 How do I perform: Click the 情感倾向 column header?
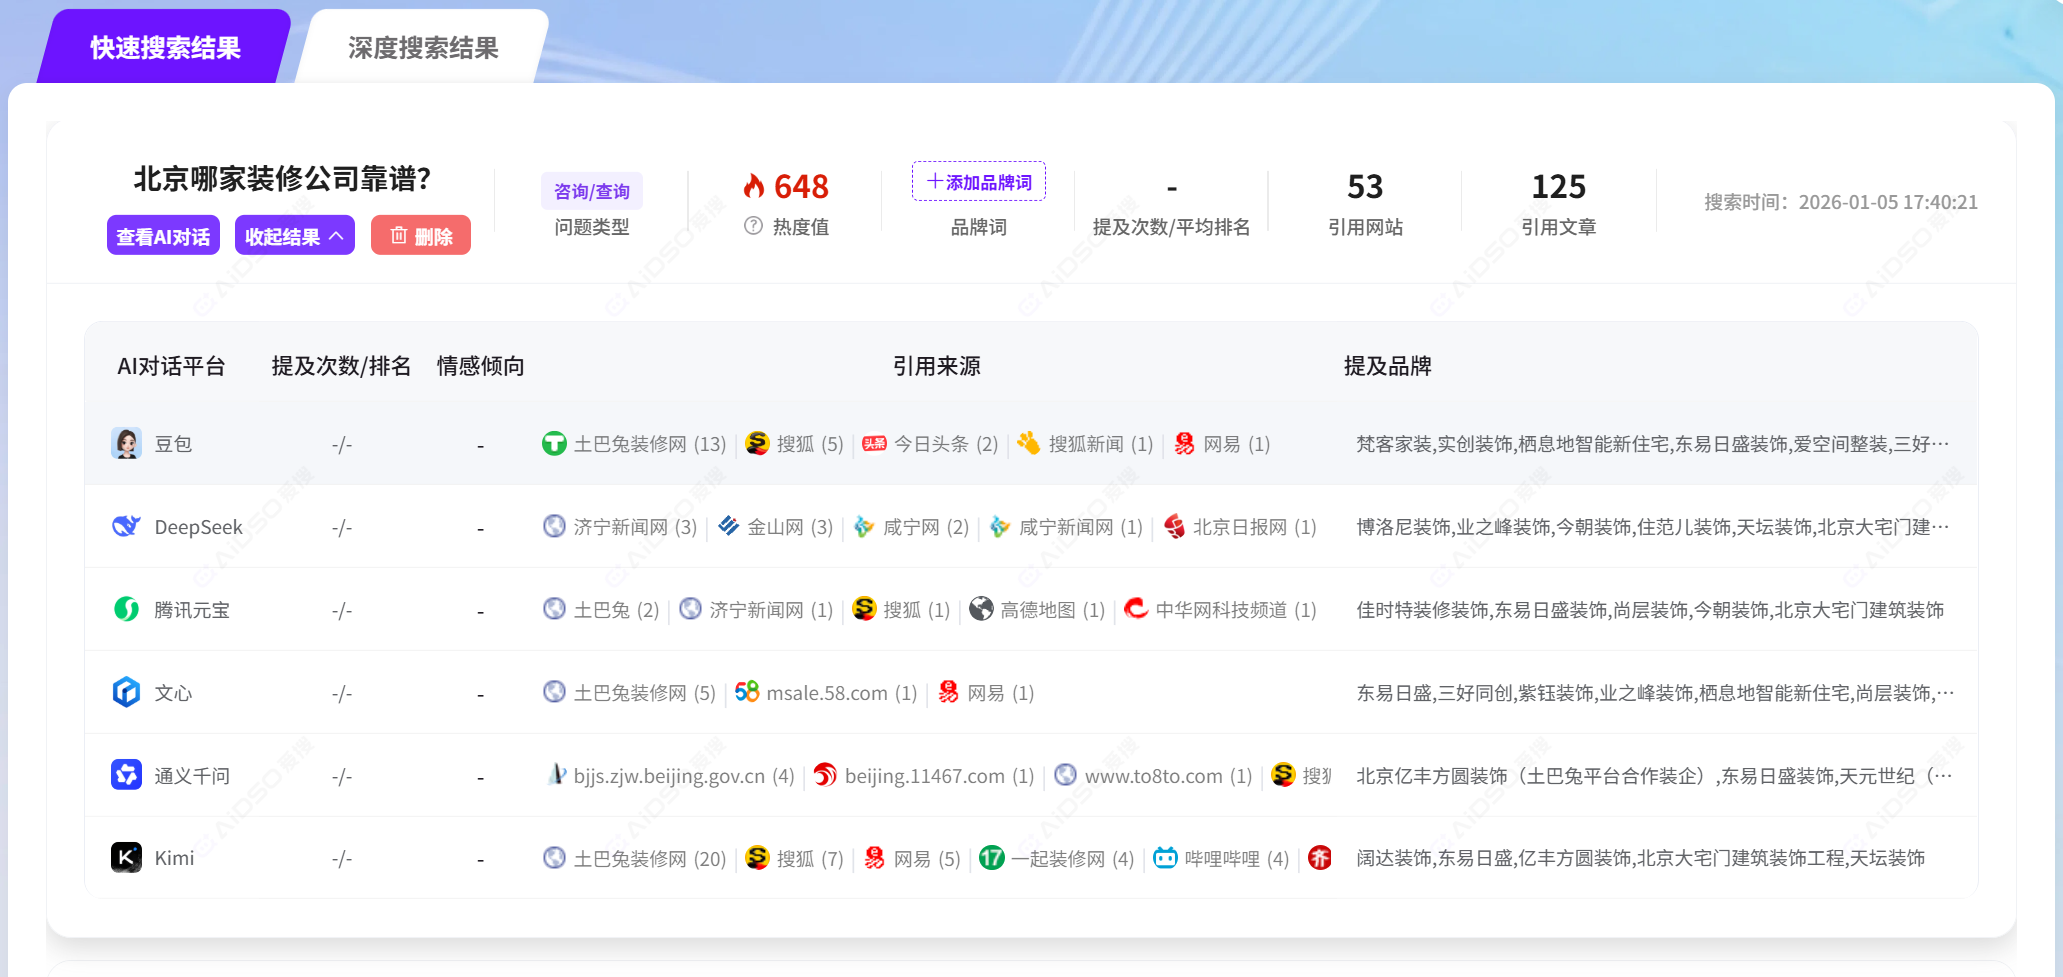(x=480, y=366)
